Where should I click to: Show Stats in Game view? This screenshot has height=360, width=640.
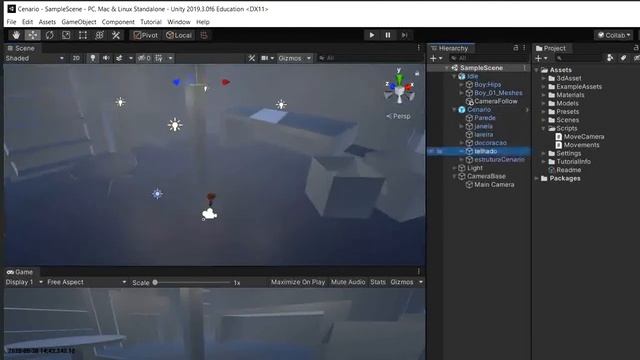(378, 282)
